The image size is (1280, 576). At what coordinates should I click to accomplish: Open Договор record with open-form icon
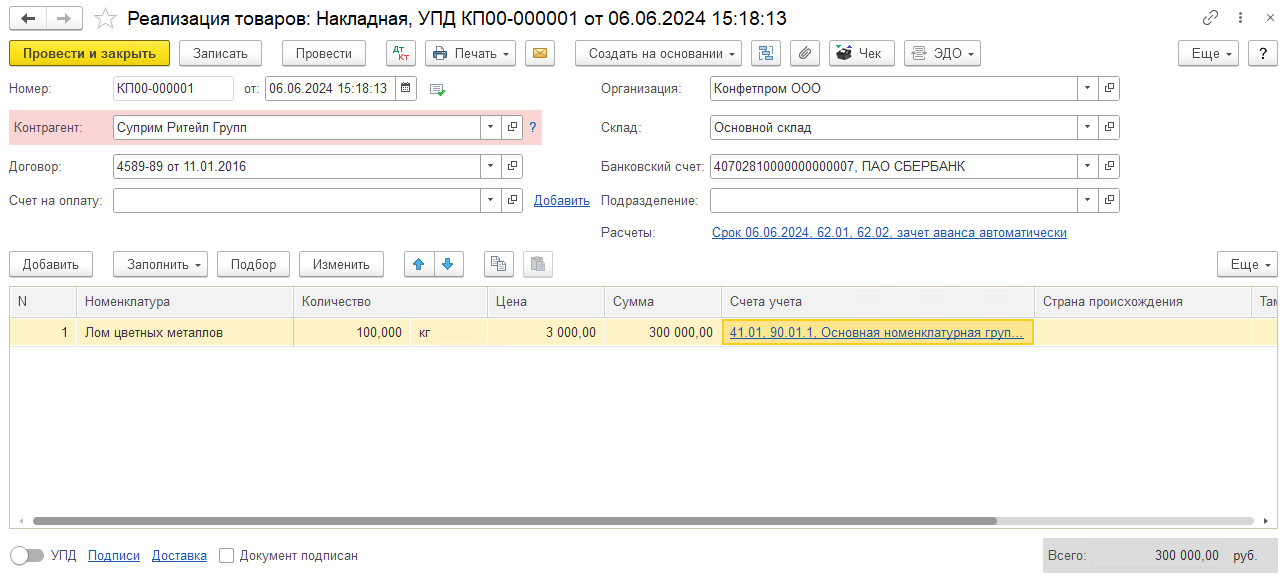[x=512, y=166]
